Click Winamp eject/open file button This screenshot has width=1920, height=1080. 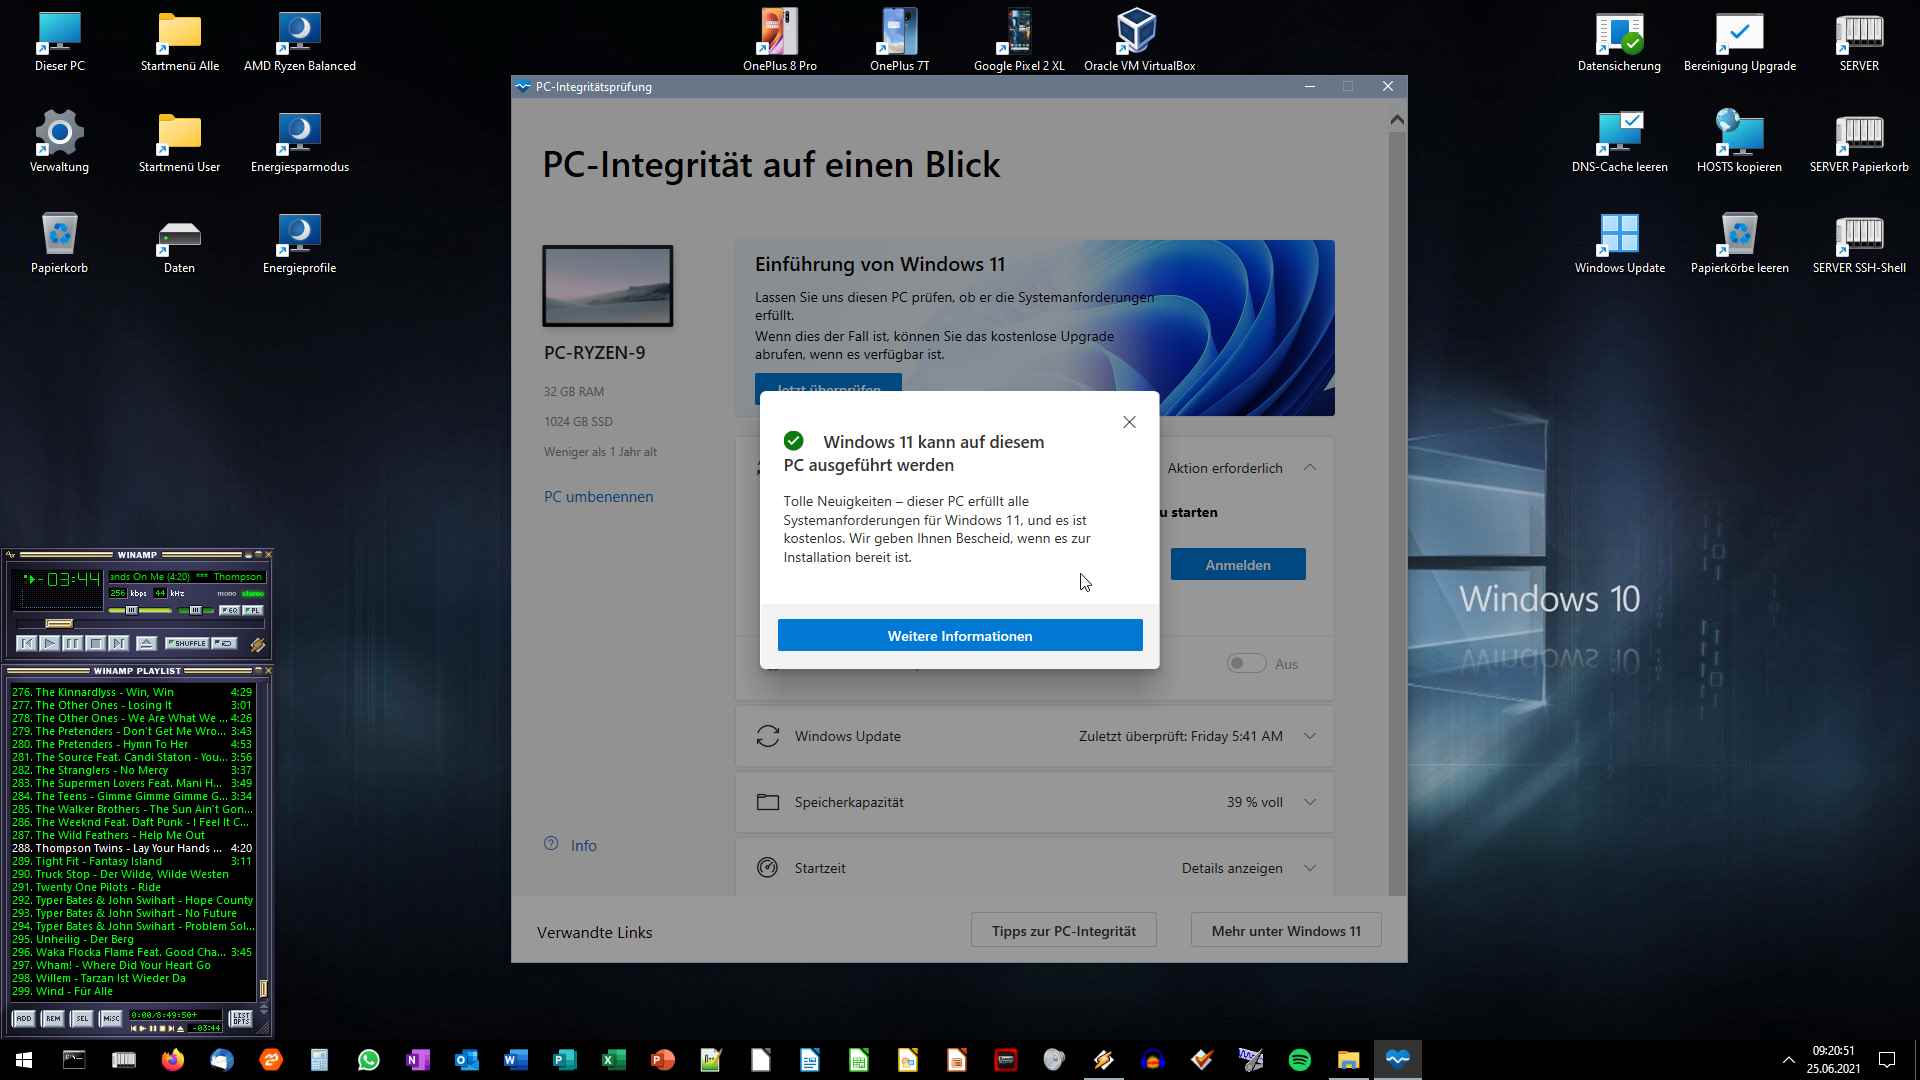[x=146, y=643]
